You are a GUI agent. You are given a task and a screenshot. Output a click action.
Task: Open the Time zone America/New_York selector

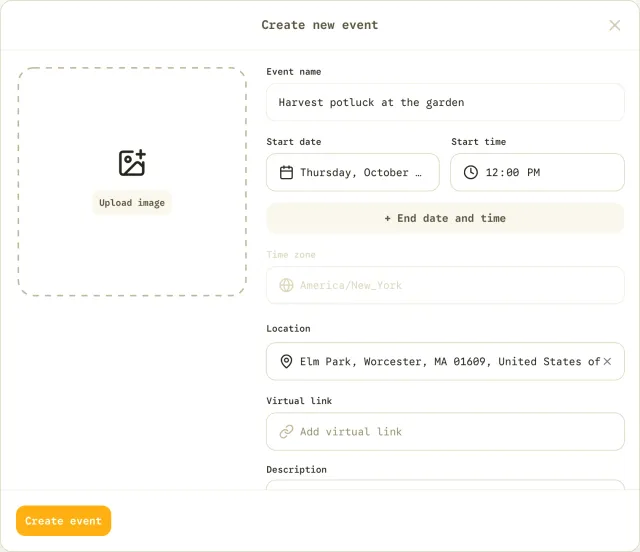pyautogui.click(x=445, y=285)
